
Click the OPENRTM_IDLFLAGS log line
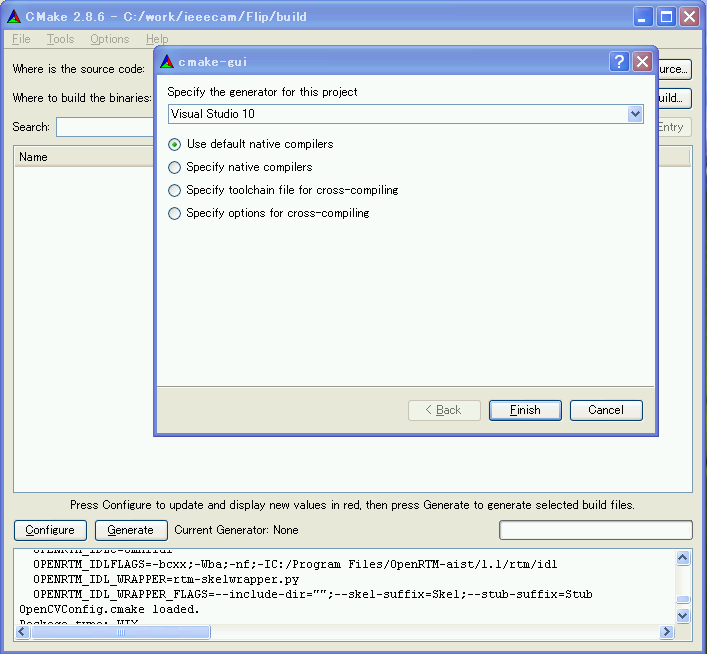point(295,564)
